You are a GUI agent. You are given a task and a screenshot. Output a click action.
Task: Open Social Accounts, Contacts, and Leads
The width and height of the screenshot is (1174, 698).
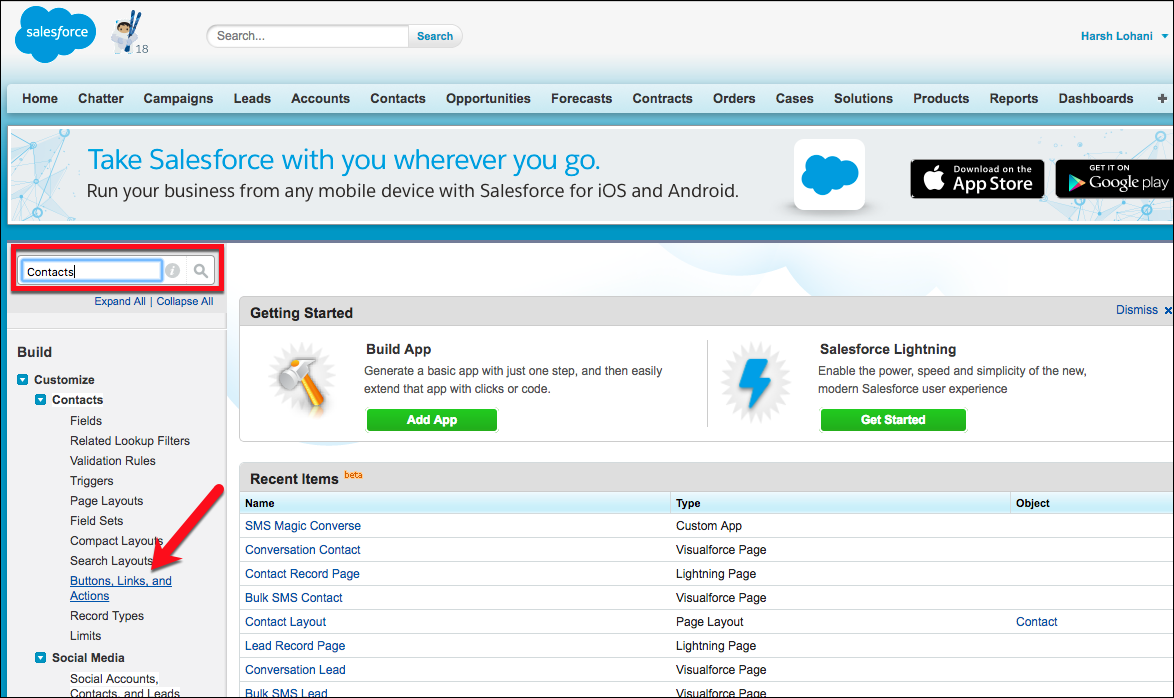click(125, 686)
